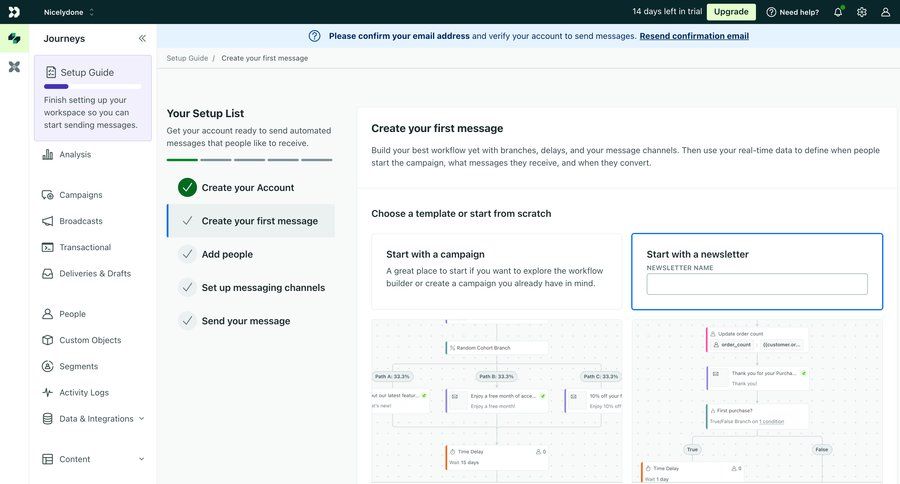Click the check mark beside Add people
Image resolution: width=900 pixels, height=484 pixels.
coord(187,254)
